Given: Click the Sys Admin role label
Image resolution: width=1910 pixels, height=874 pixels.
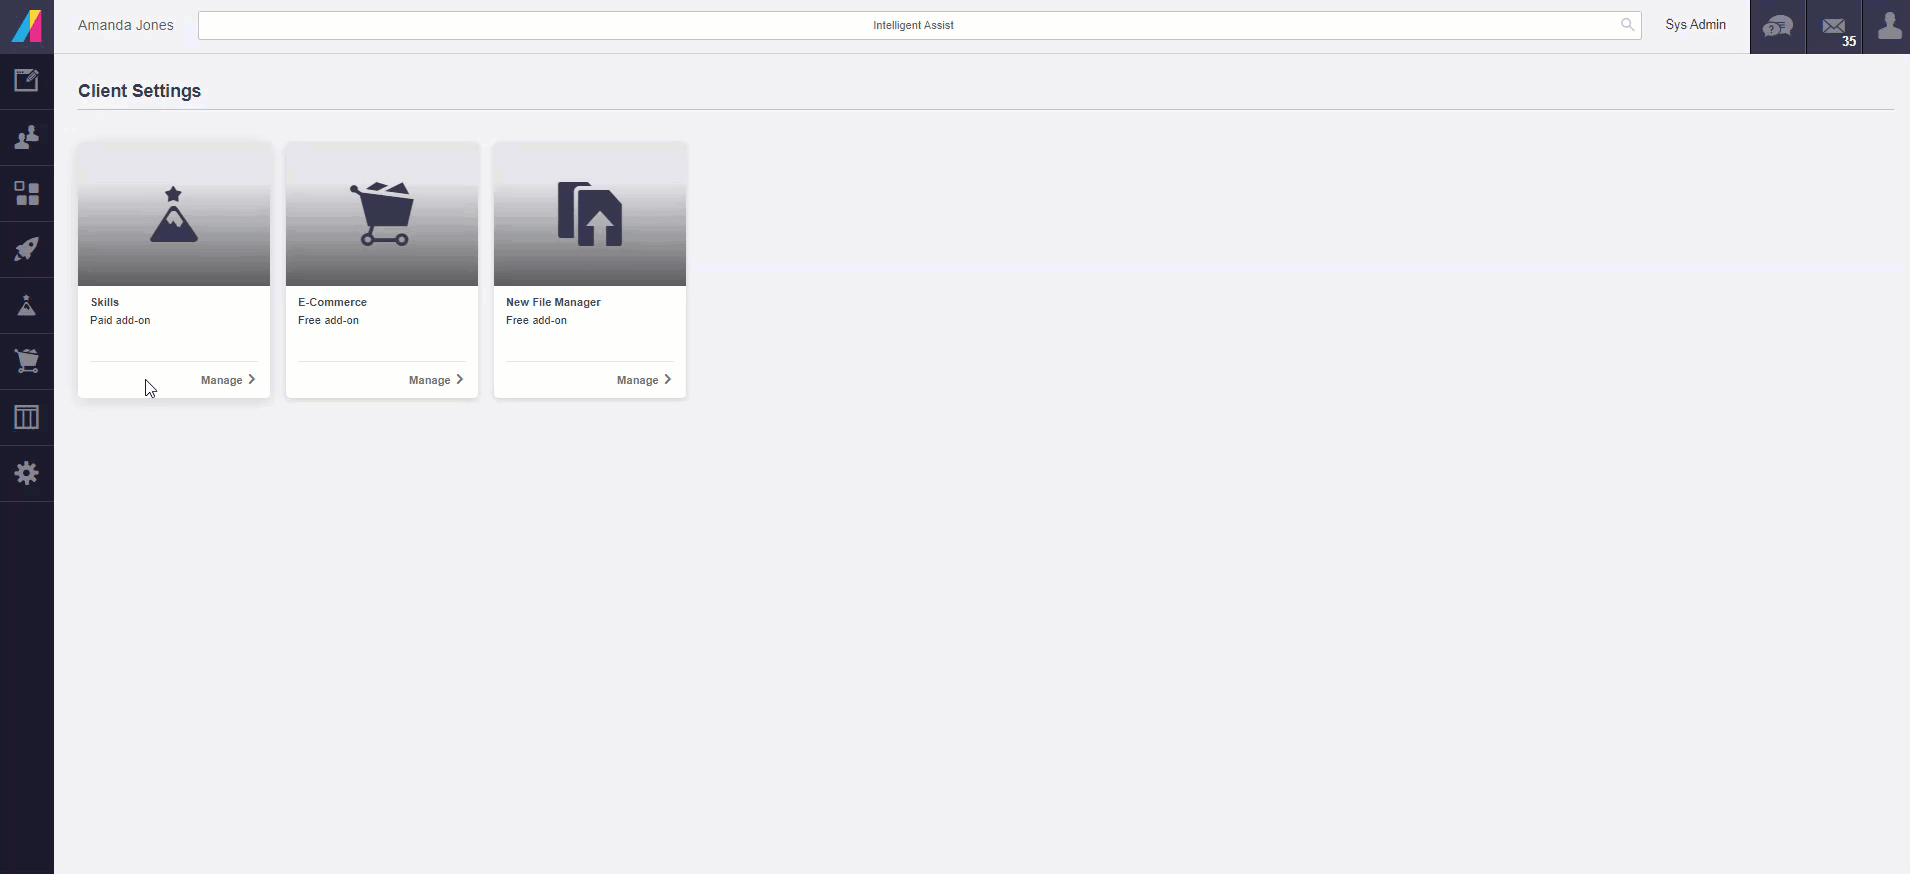Looking at the screenshot, I should click(1695, 25).
